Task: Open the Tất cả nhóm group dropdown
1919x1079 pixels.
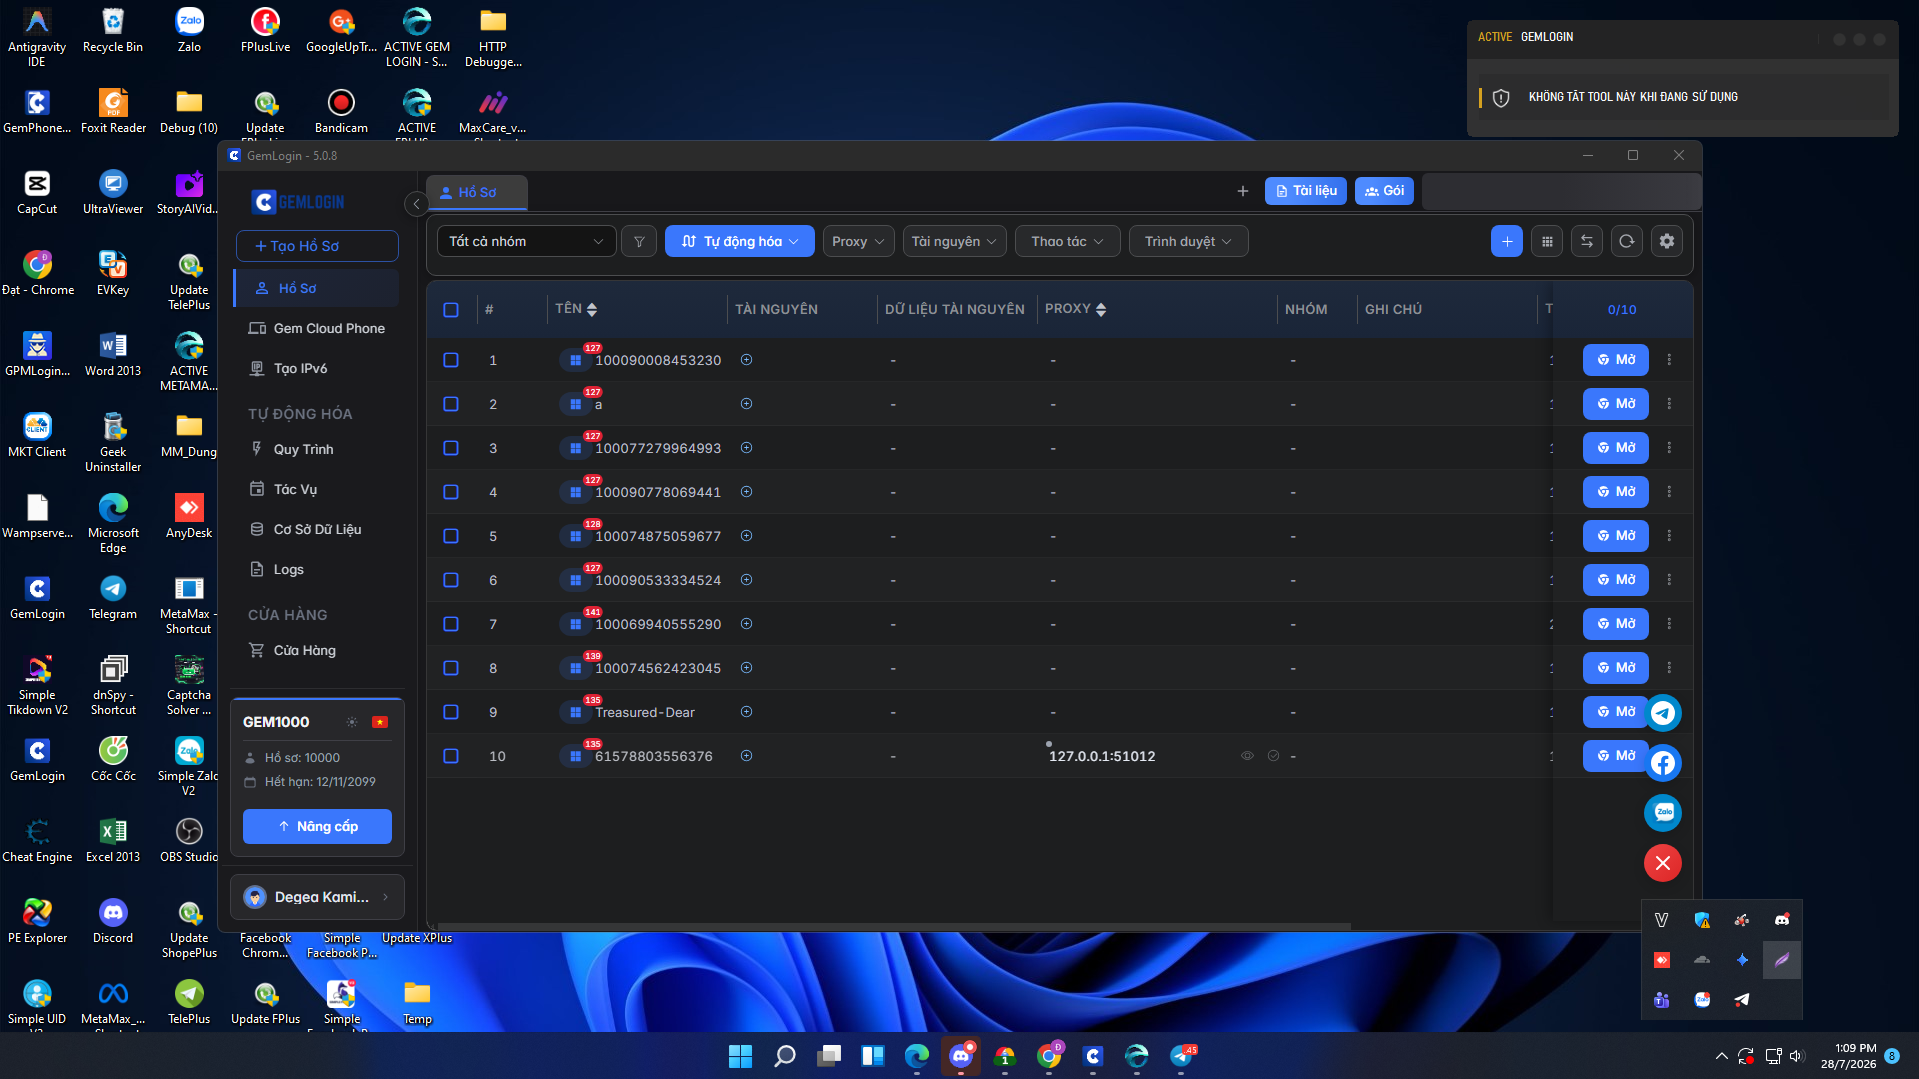Action: click(526, 241)
